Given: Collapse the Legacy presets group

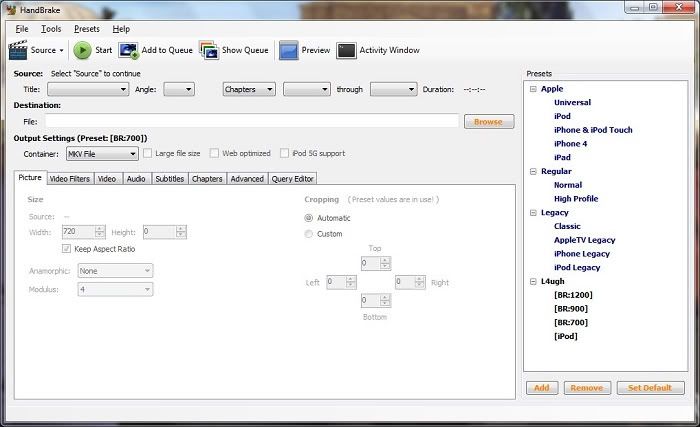Looking at the screenshot, I should tap(533, 213).
